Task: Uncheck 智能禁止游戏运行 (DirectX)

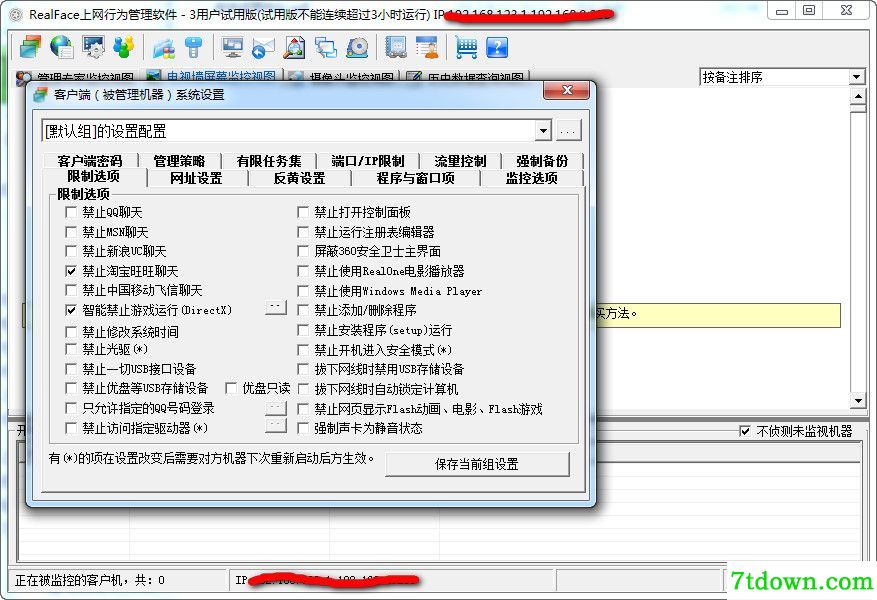Action: coord(71,310)
